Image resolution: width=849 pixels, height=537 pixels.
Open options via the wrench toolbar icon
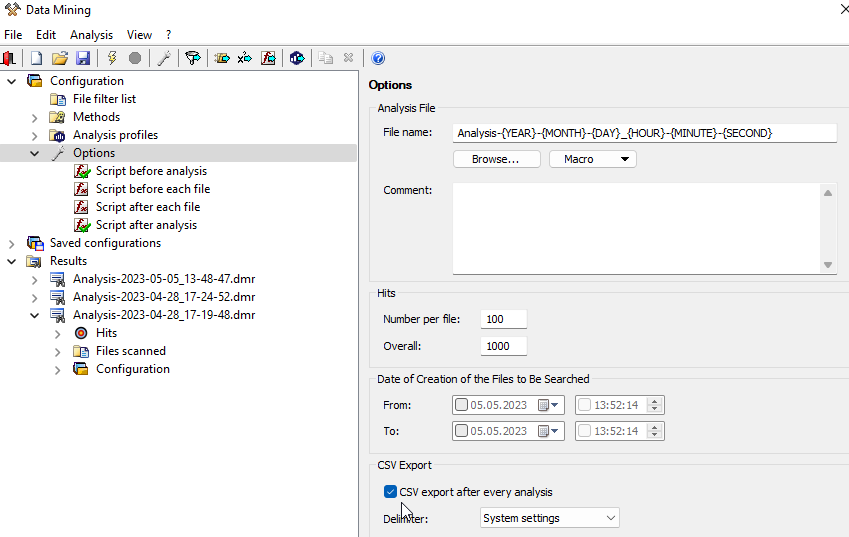[x=164, y=58]
